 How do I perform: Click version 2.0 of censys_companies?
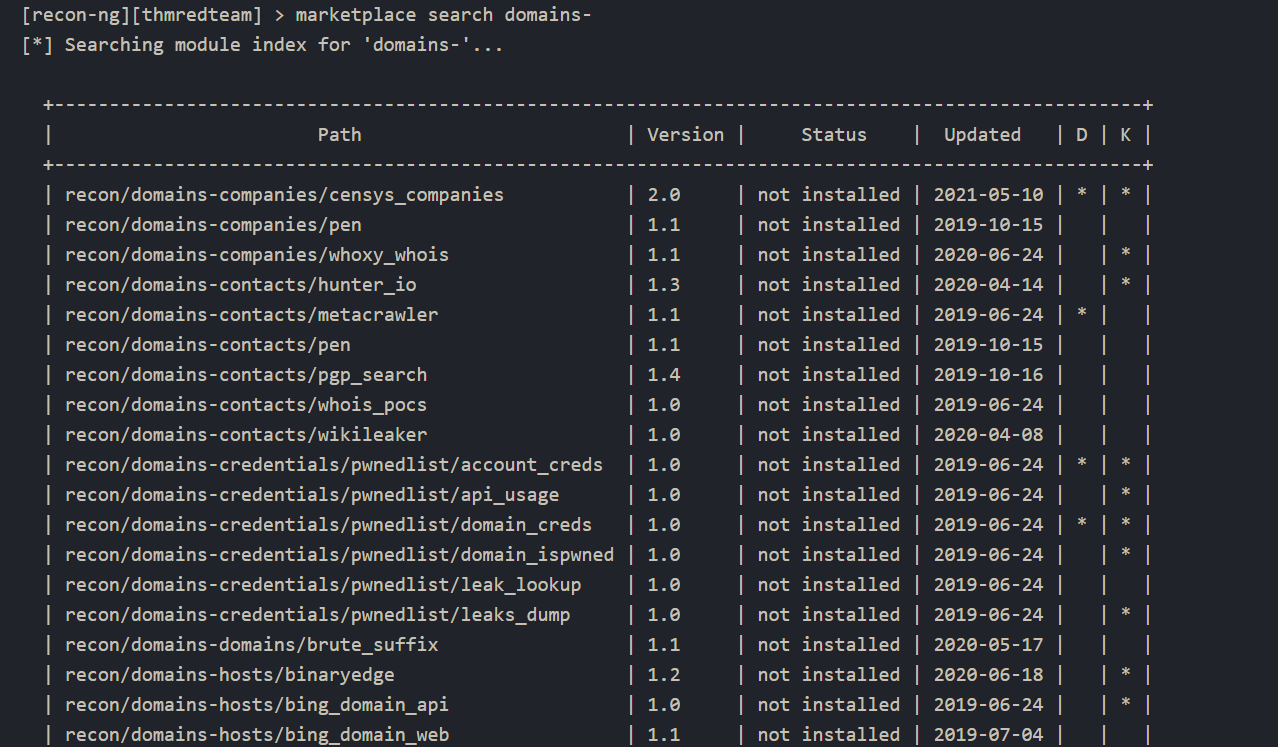pos(663,195)
